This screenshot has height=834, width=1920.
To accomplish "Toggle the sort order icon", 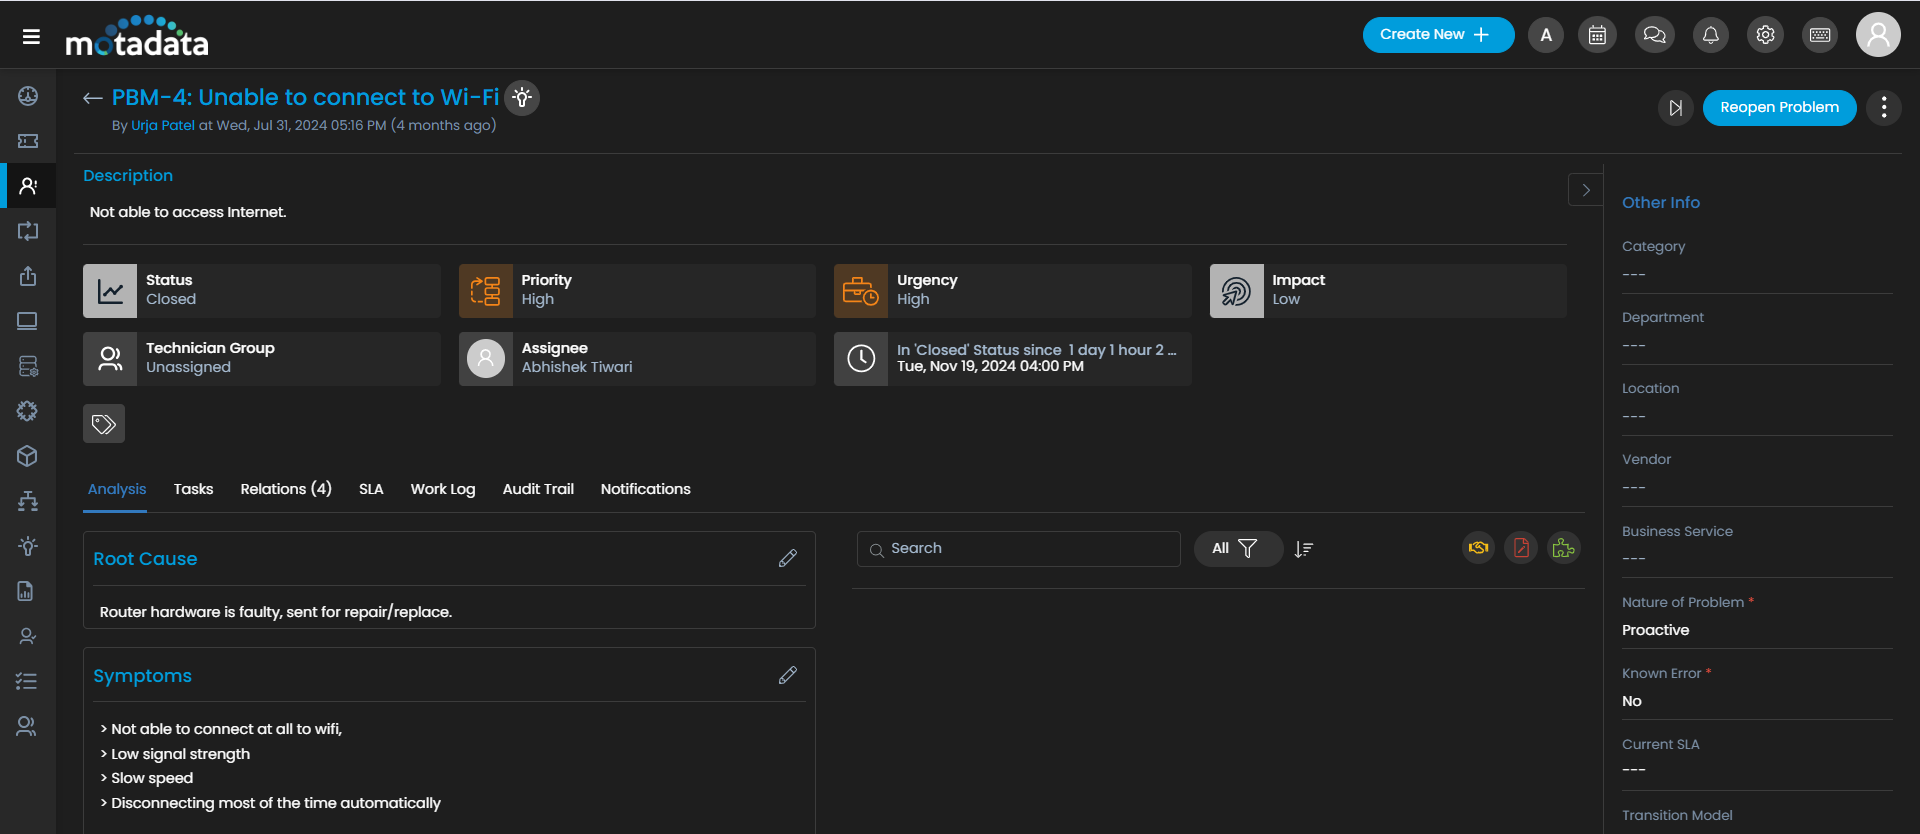I will pyautogui.click(x=1303, y=549).
